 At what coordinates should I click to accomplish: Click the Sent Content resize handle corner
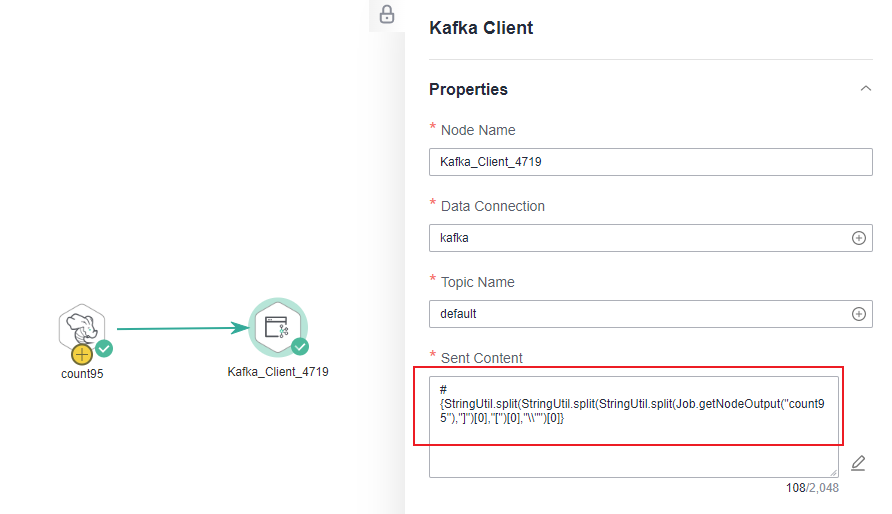coord(833,472)
